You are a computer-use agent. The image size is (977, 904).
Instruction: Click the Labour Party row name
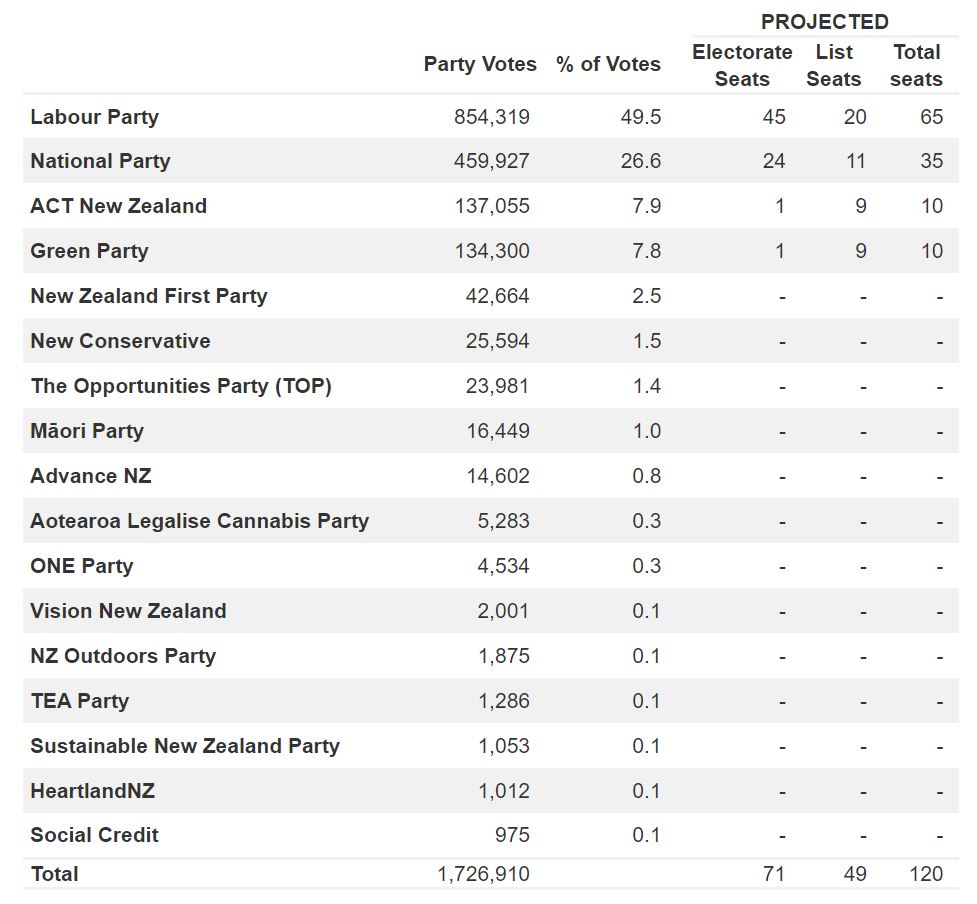click(94, 117)
